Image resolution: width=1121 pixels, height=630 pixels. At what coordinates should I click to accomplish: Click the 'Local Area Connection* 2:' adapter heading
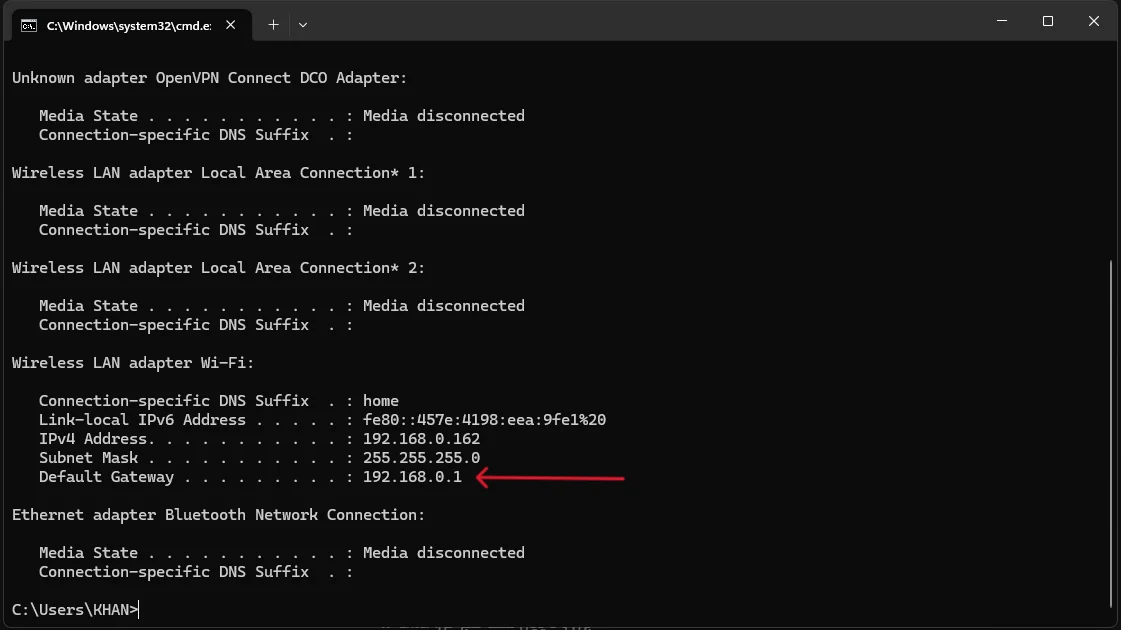(218, 268)
